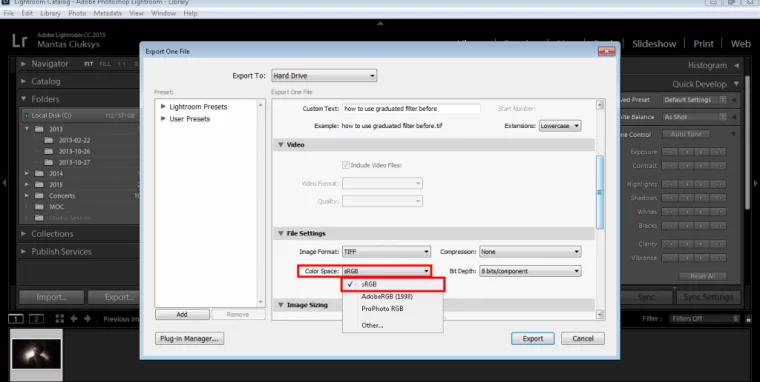Select main window display 1 icon

(x=16, y=318)
